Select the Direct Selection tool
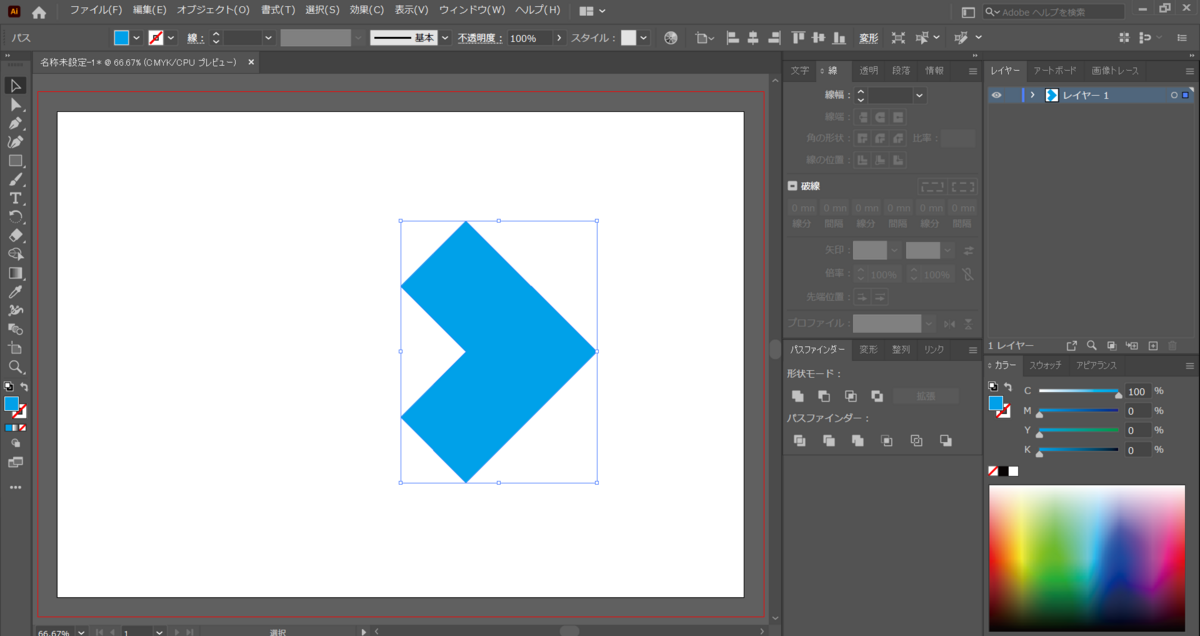Image resolution: width=1200 pixels, height=636 pixels. (16, 105)
